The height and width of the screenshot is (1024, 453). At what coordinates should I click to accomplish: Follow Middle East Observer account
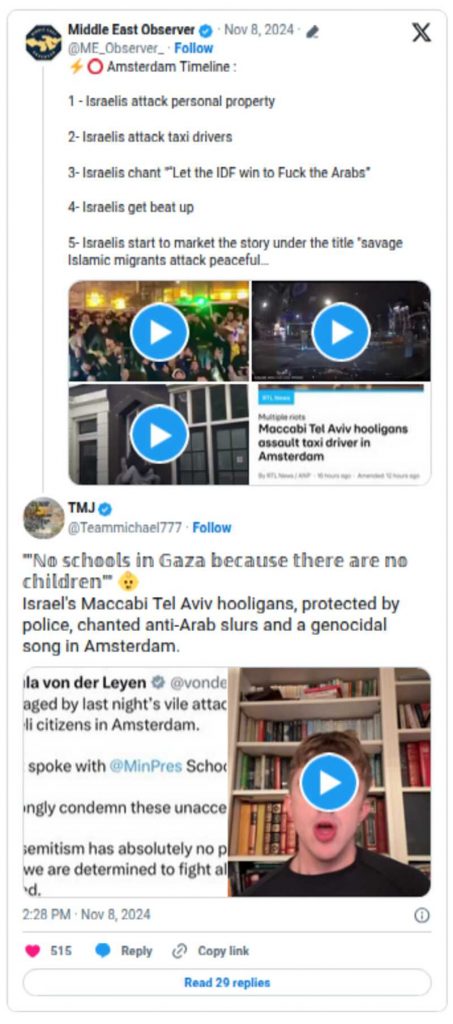[x=193, y=48]
